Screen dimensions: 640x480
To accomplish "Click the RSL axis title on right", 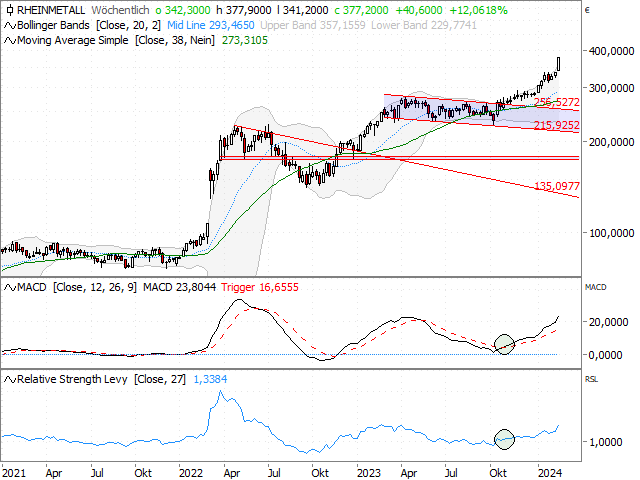I will 591,379.
